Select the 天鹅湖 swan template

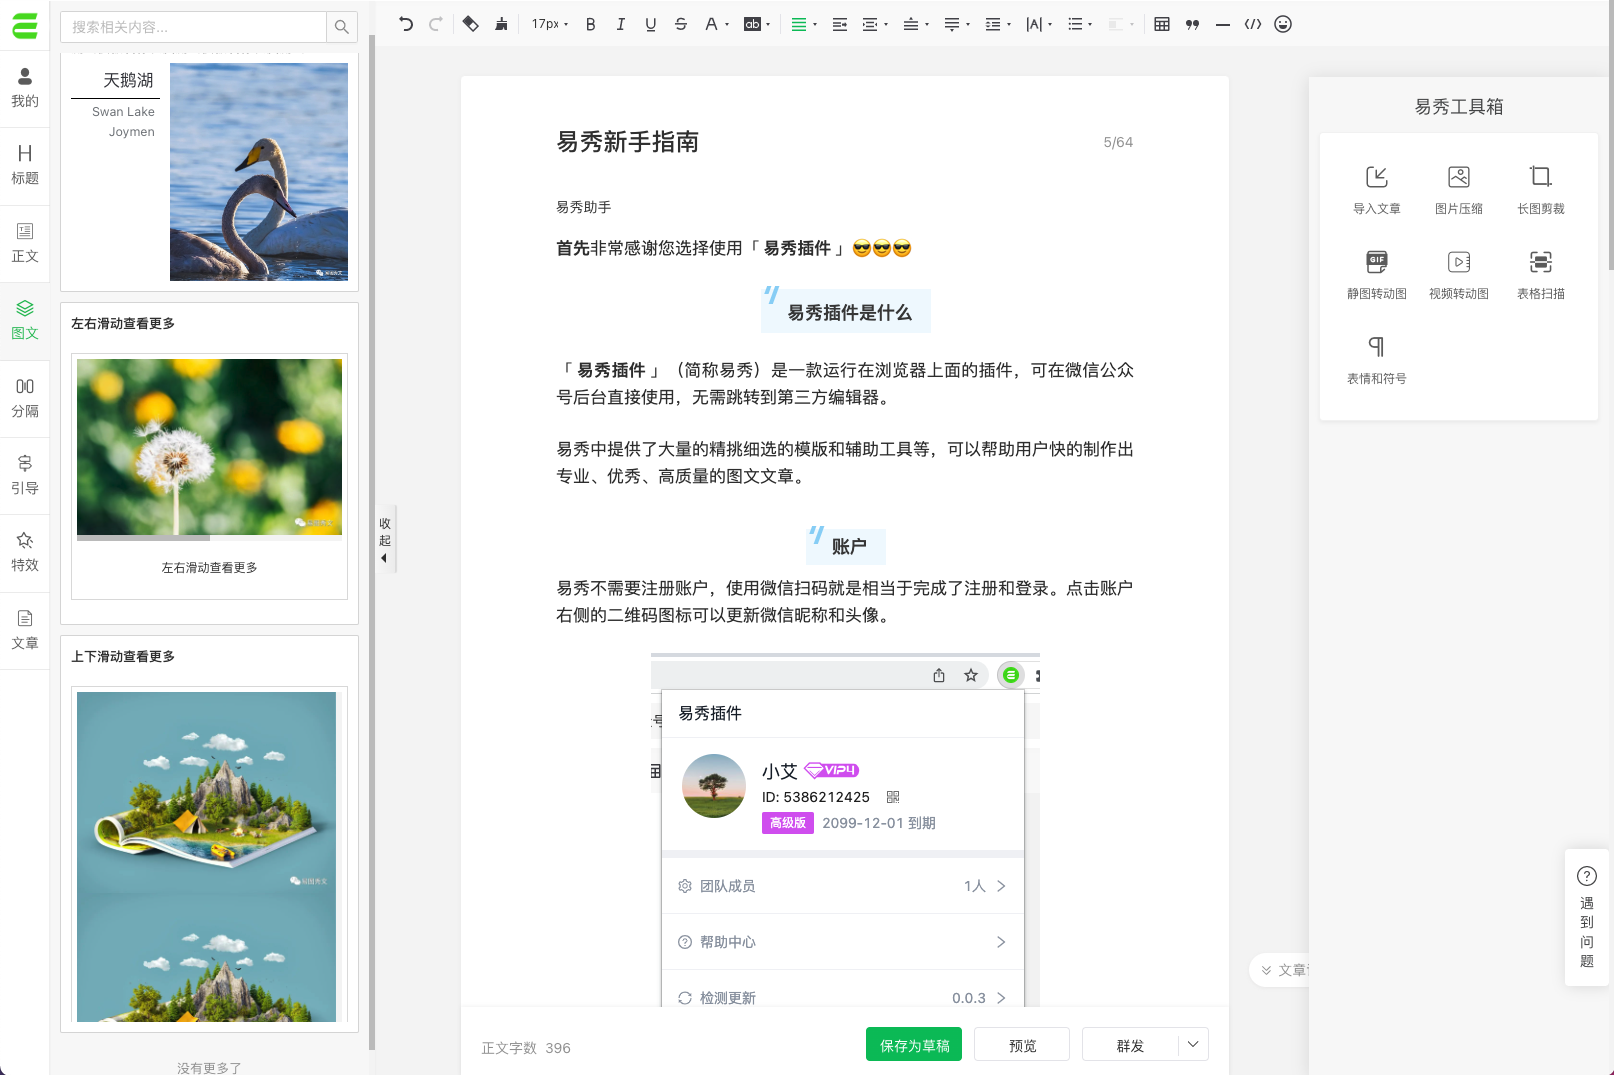209,172
